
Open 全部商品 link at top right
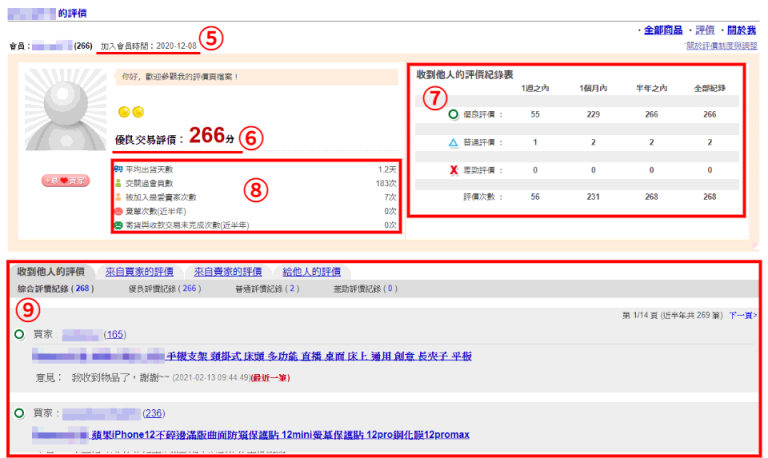pos(662,31)
